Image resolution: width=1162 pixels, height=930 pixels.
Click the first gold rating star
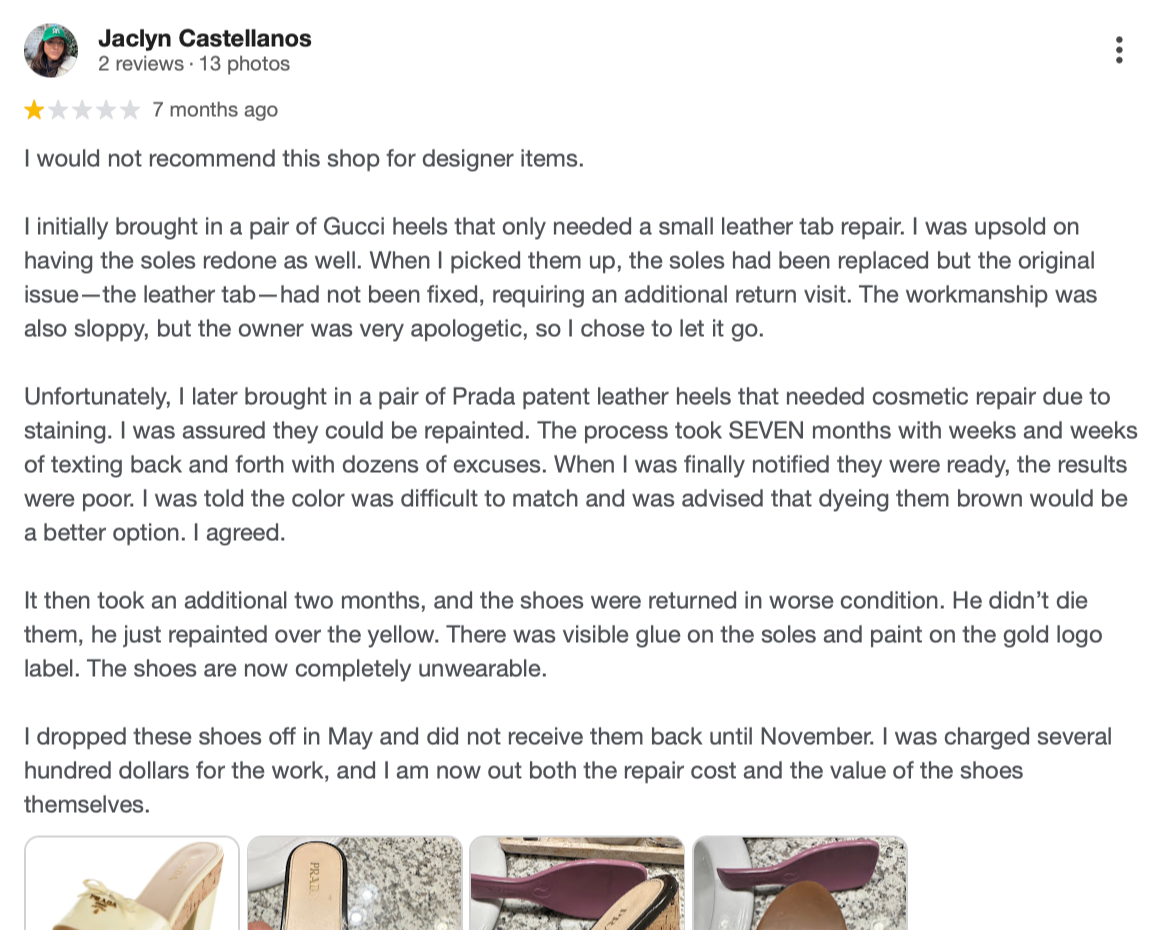34,110
